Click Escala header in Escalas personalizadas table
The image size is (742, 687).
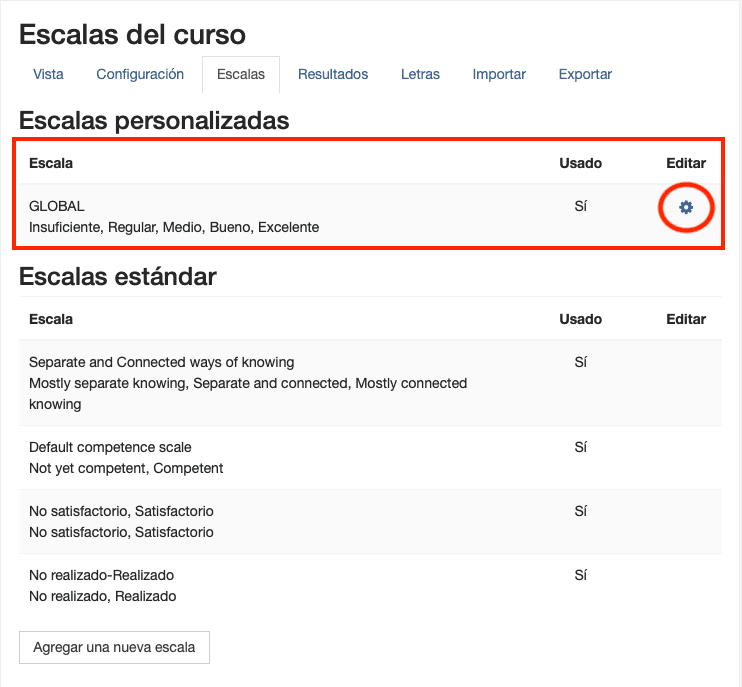click(51, 163)
